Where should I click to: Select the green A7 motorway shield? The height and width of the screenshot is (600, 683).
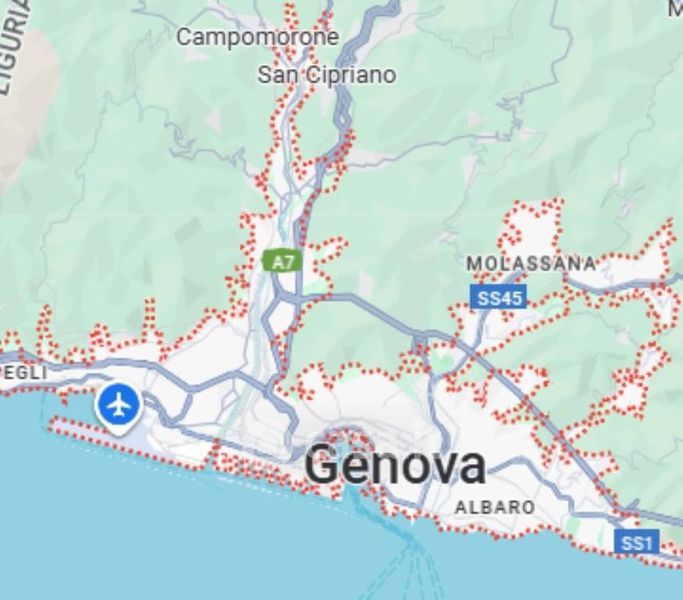[282, 262]
